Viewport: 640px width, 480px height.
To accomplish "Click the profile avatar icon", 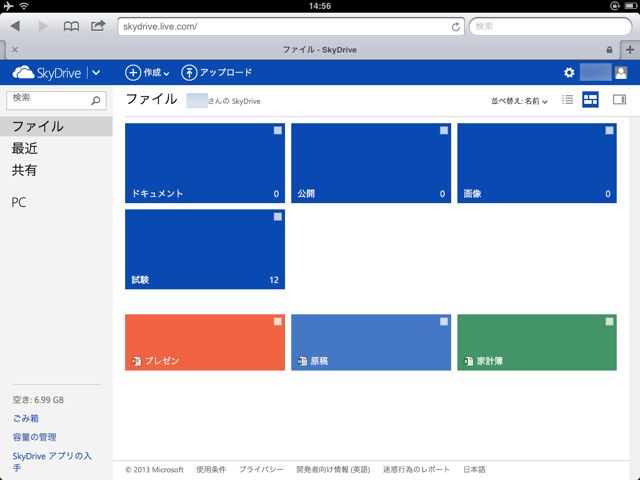I will coord(621,73).
